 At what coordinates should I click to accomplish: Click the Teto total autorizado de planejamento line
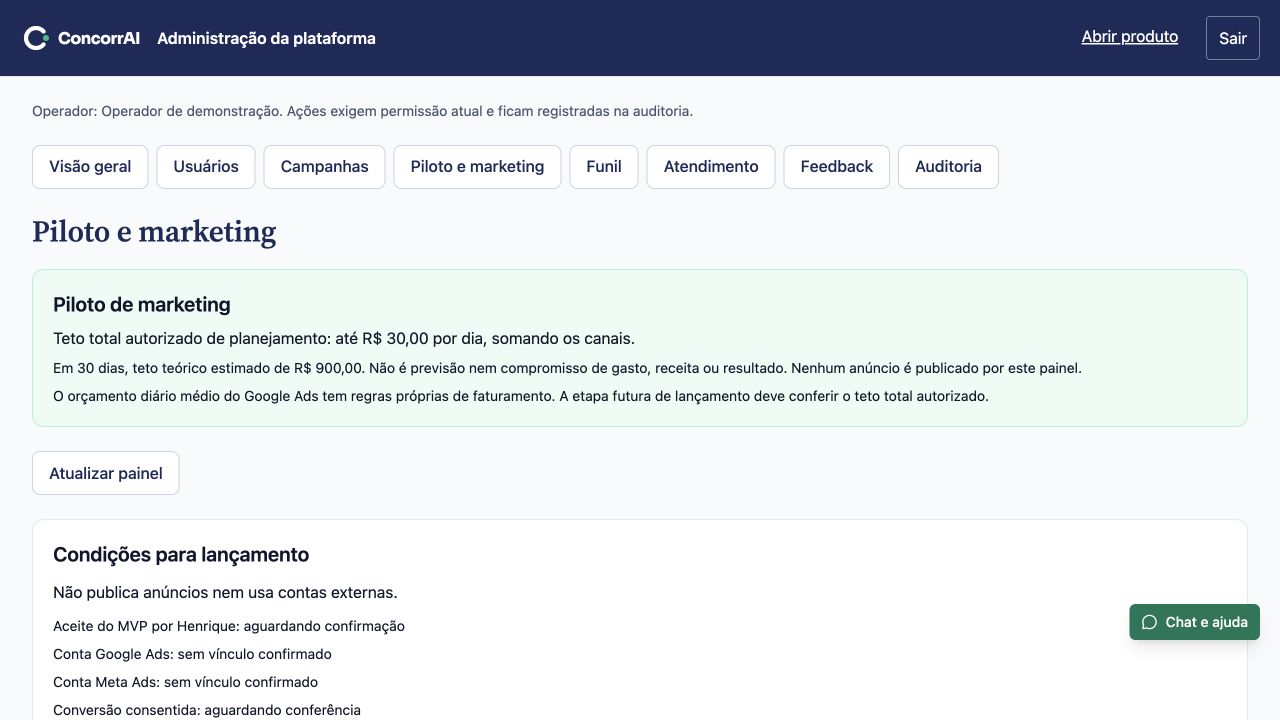[344, 338]
